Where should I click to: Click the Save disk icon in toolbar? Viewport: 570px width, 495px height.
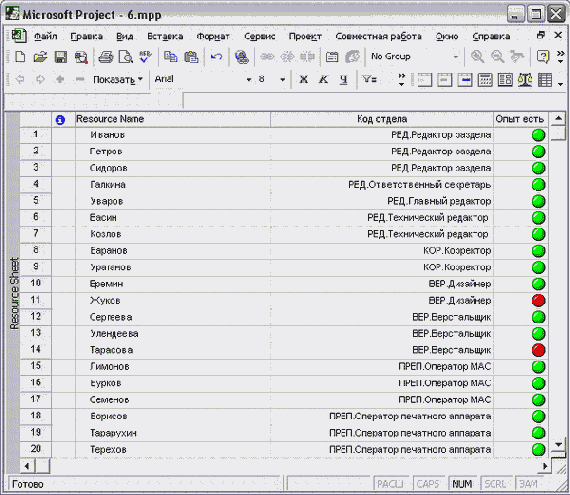click(61, 57)
